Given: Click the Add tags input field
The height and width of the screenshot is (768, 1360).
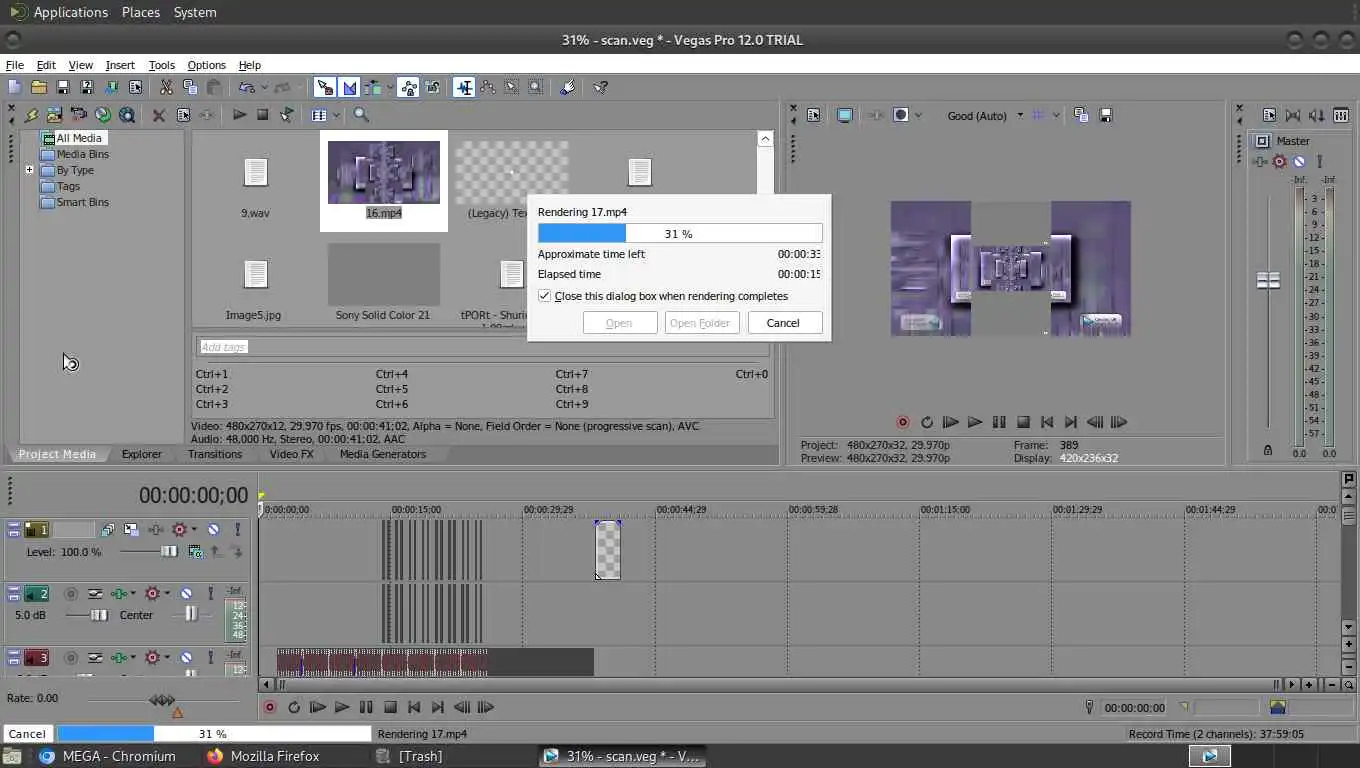Looking at the screenshot, I should pyautogui.click(x=482, y=347).
